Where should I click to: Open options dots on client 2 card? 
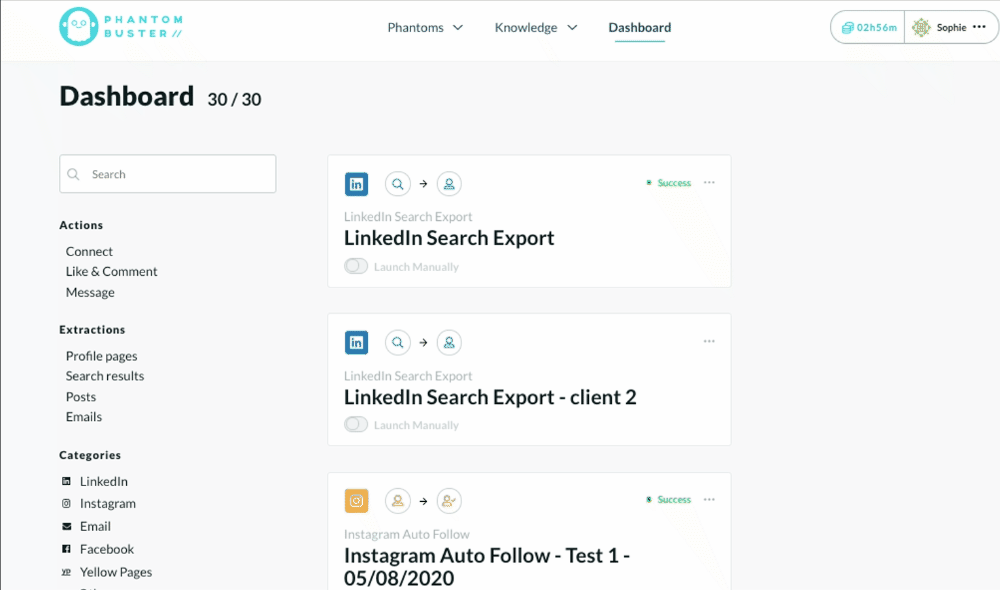tap(709, 341)
